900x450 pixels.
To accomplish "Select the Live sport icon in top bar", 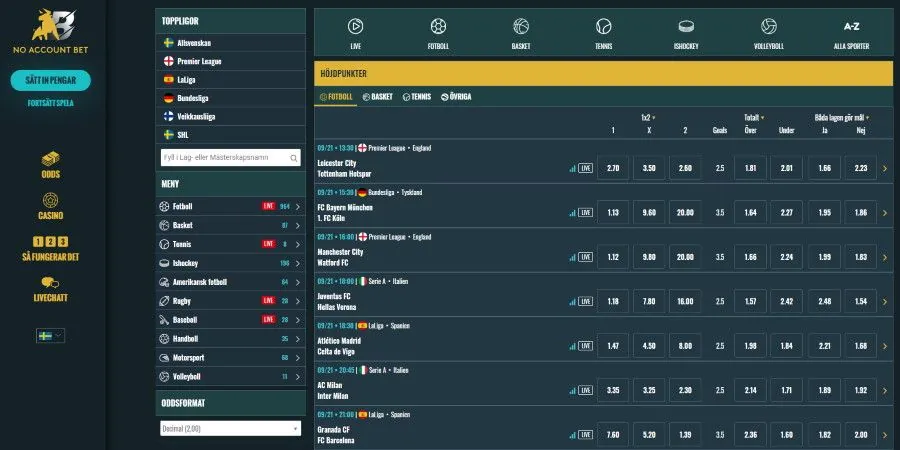I will coord(355,26).
